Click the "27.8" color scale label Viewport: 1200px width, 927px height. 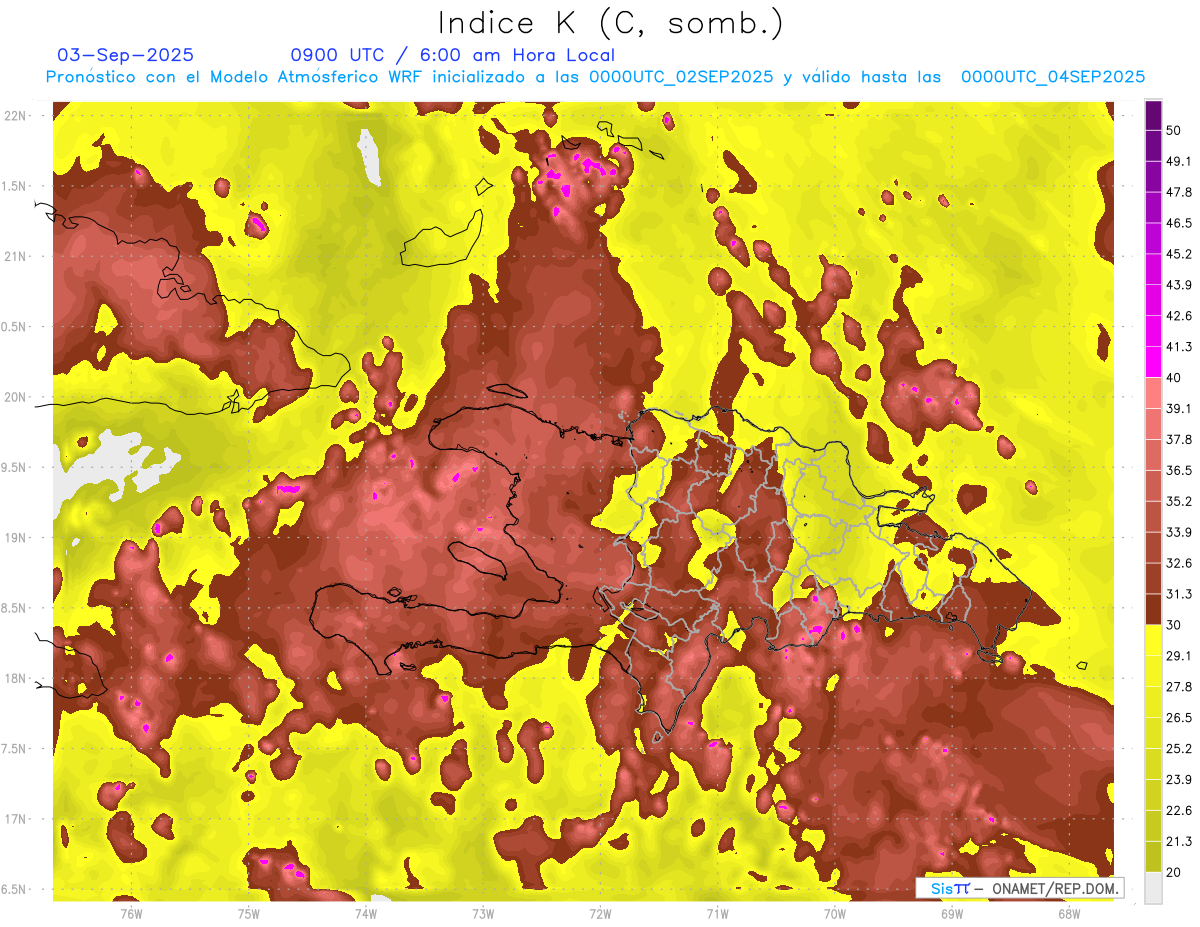pos(1178,687)
